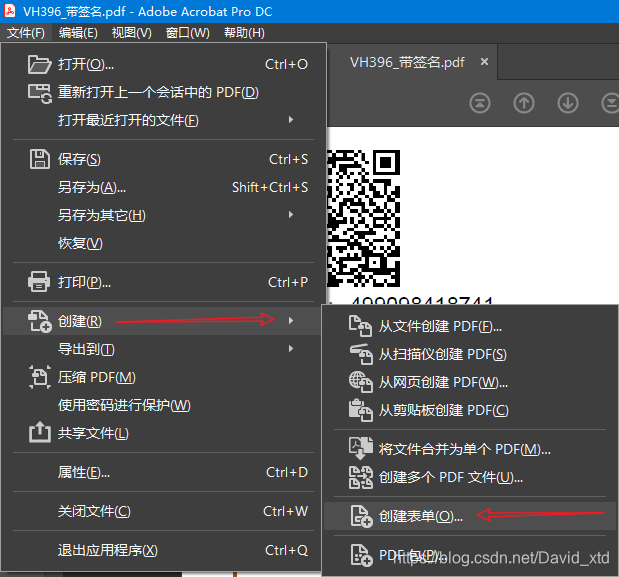This screenshot has height=577, width=619.
Task: Expand the Save As Other submenu arrow
Action: click(291, 215)
